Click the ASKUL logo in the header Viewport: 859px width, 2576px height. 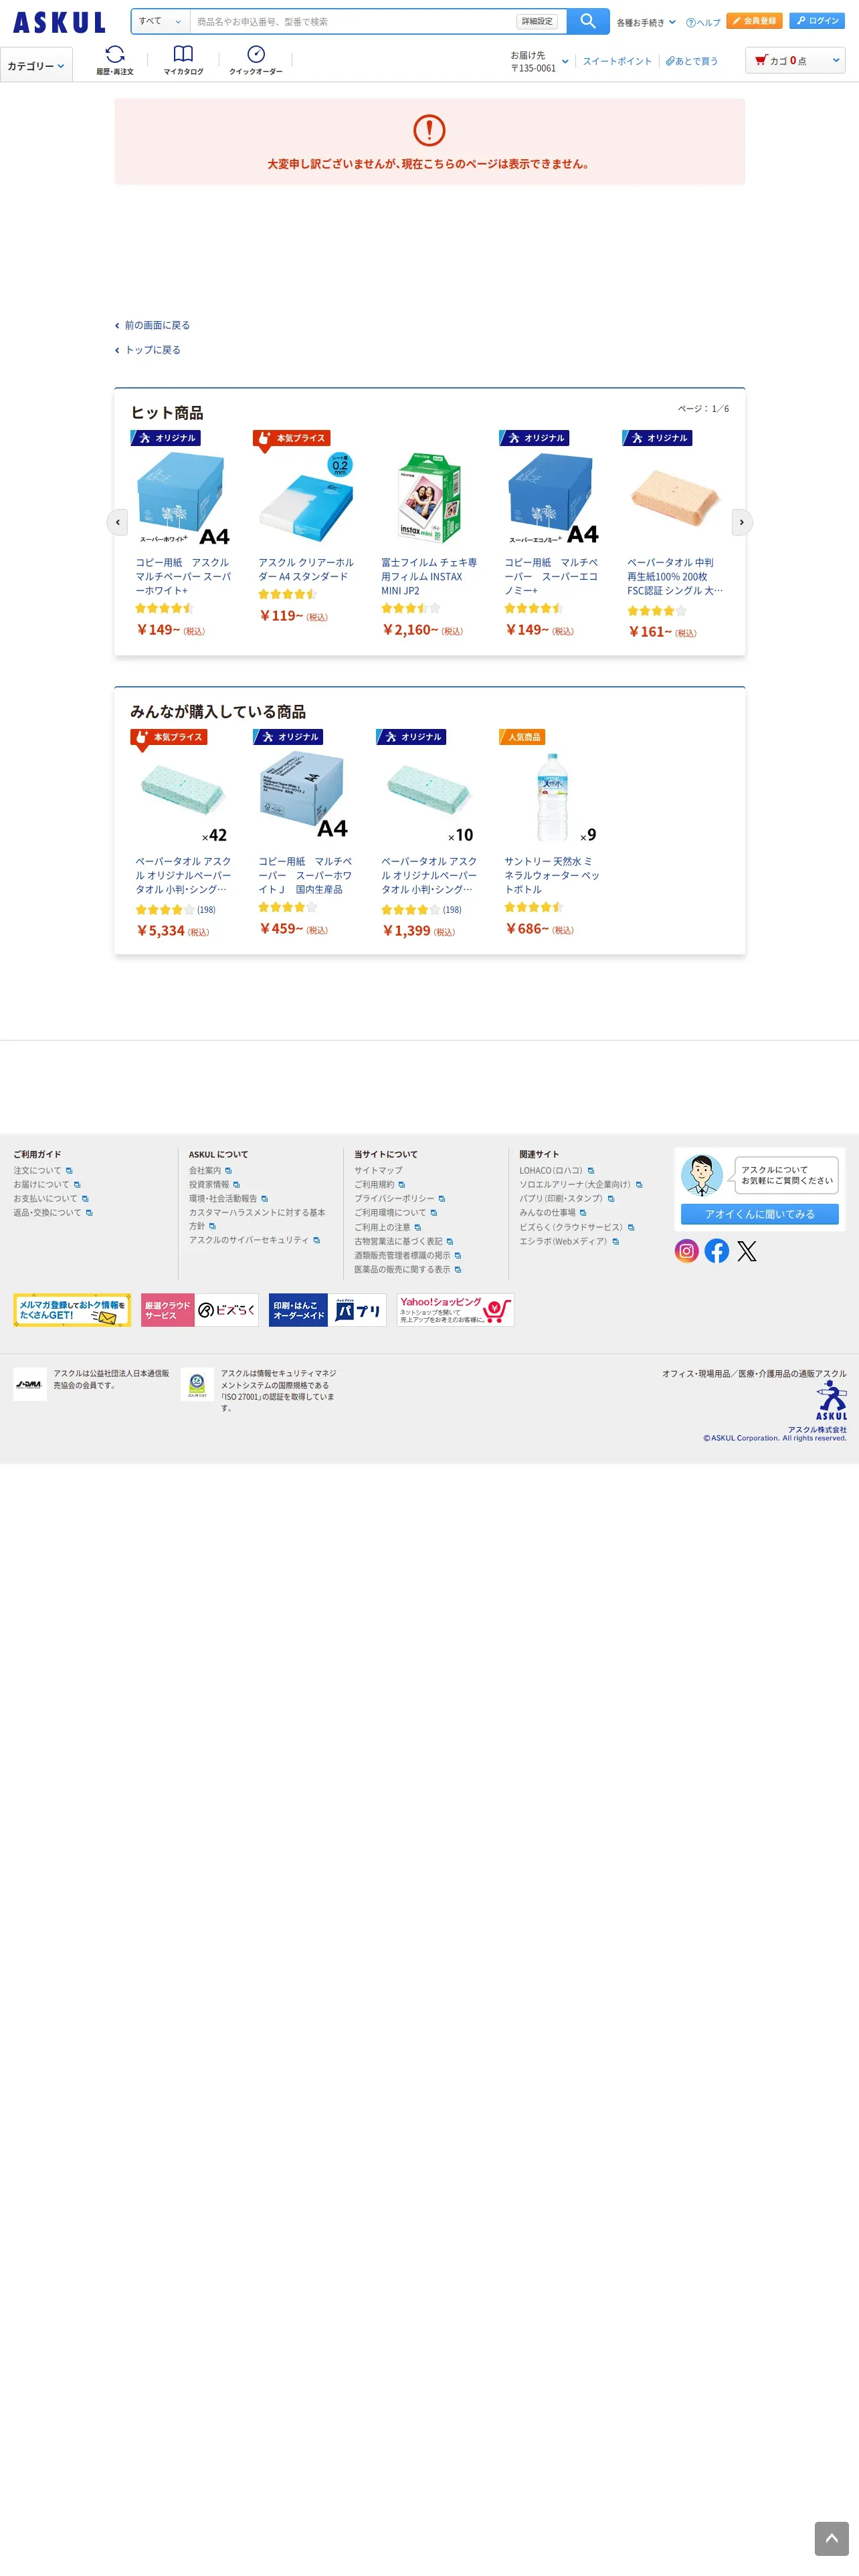59,22
